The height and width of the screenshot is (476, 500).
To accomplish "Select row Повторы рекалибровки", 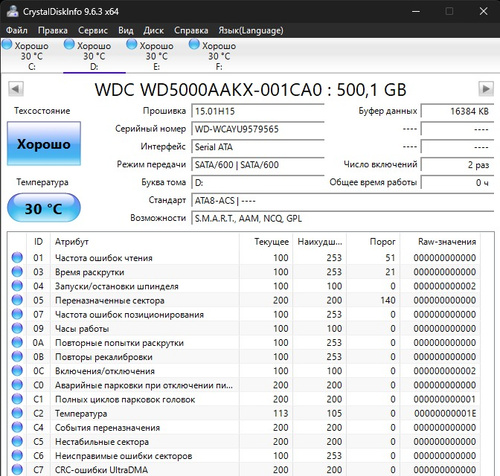I will pos(244,356).
